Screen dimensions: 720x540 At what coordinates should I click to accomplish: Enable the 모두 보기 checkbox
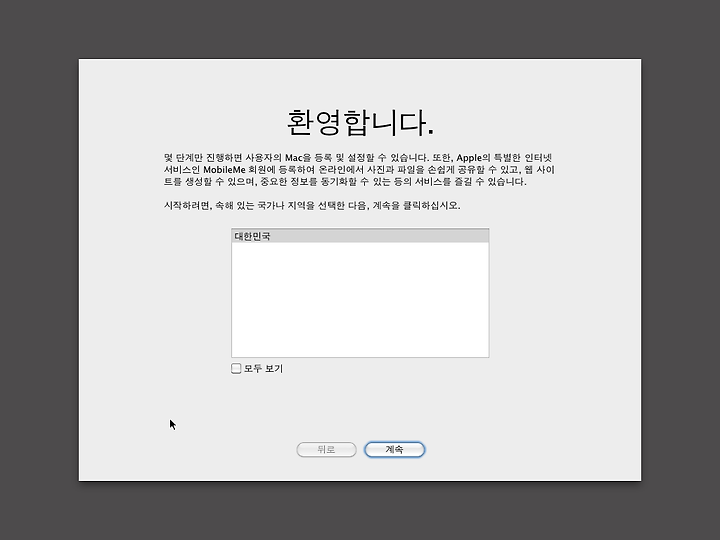tap(236, 368)
